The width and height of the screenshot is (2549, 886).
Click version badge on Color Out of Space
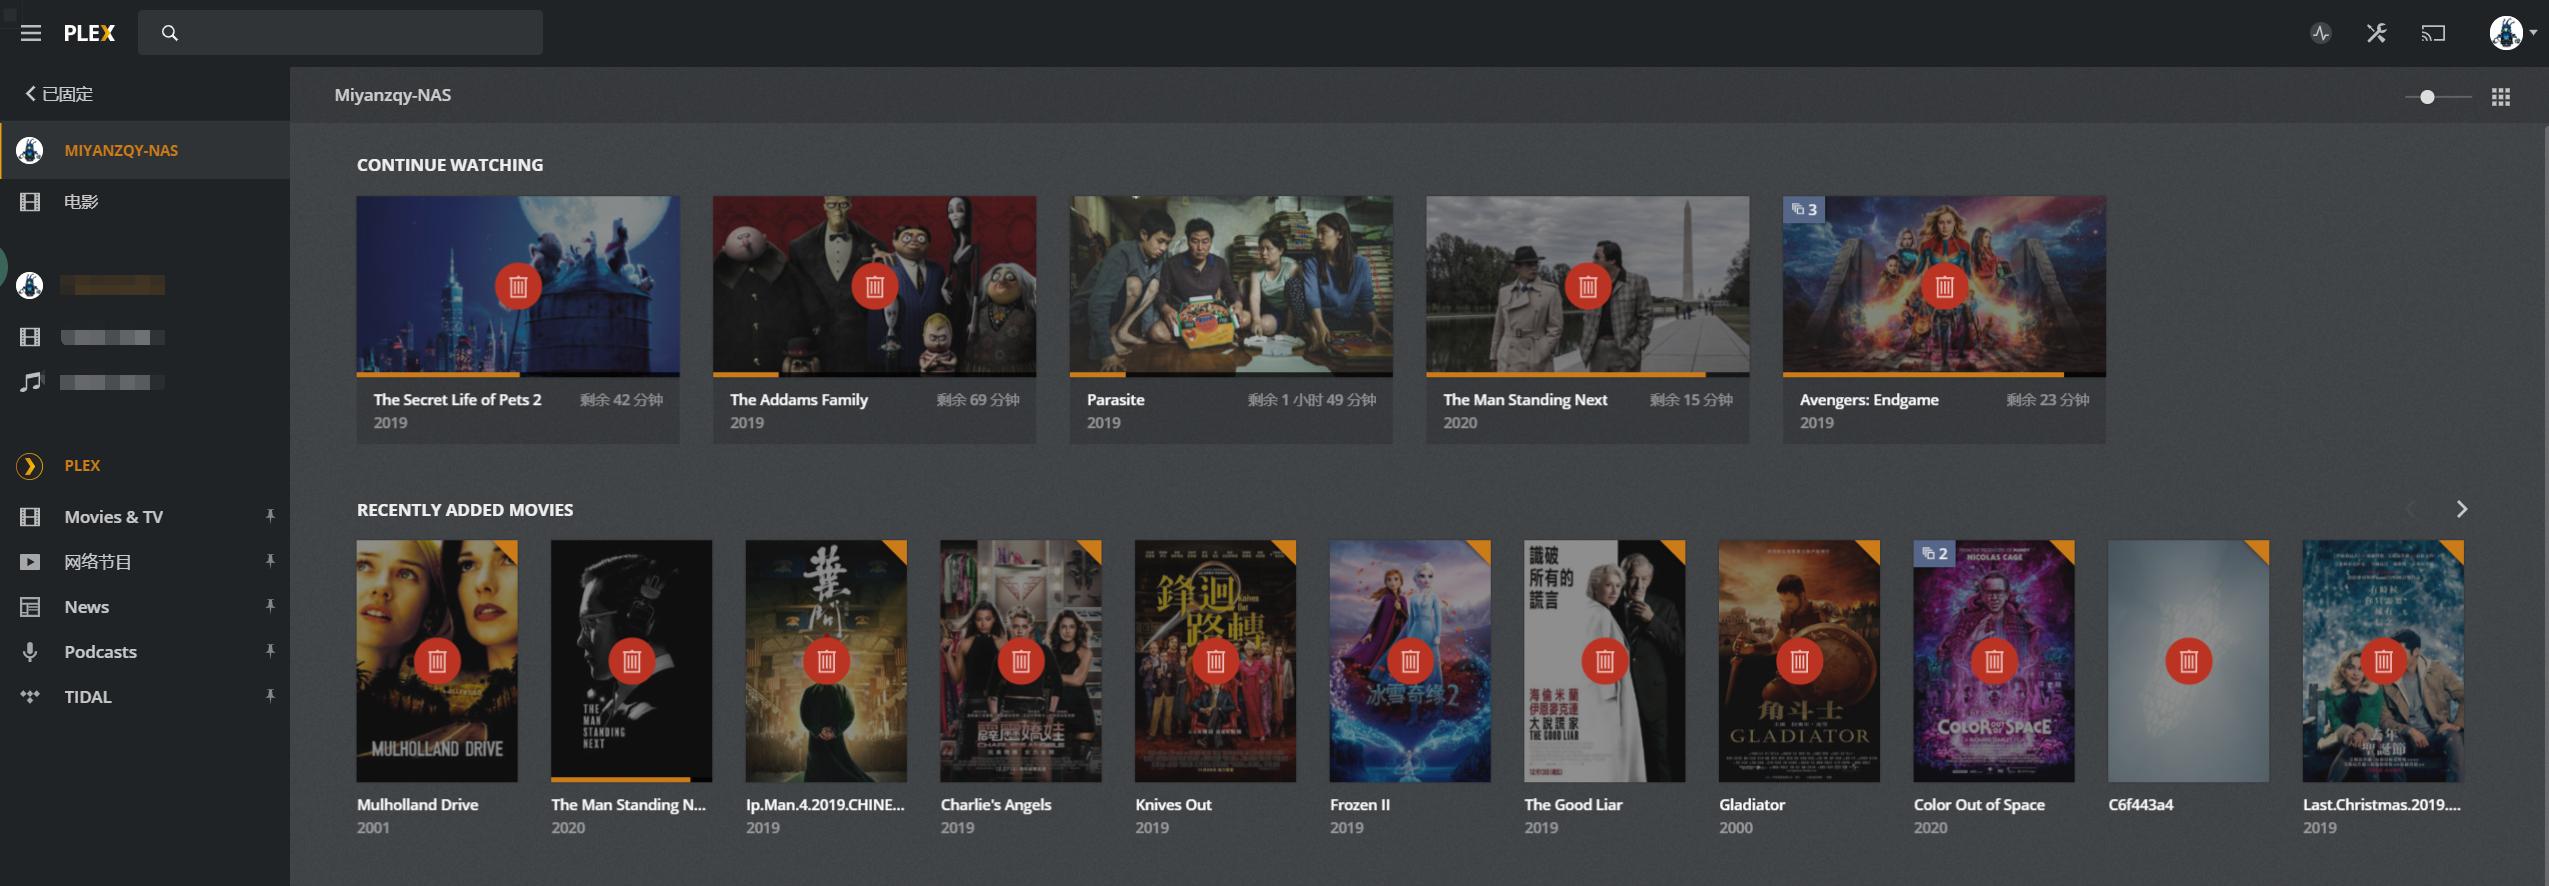[1935, 553]
